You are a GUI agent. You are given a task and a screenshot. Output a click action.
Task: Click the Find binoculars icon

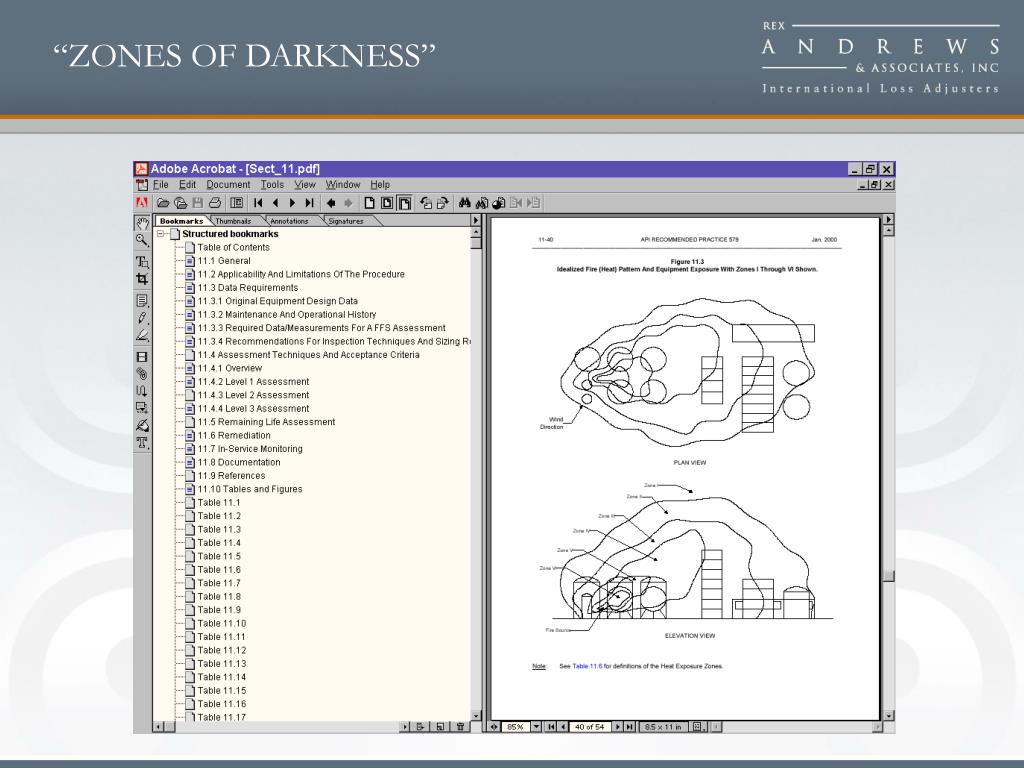click(464, 203)
